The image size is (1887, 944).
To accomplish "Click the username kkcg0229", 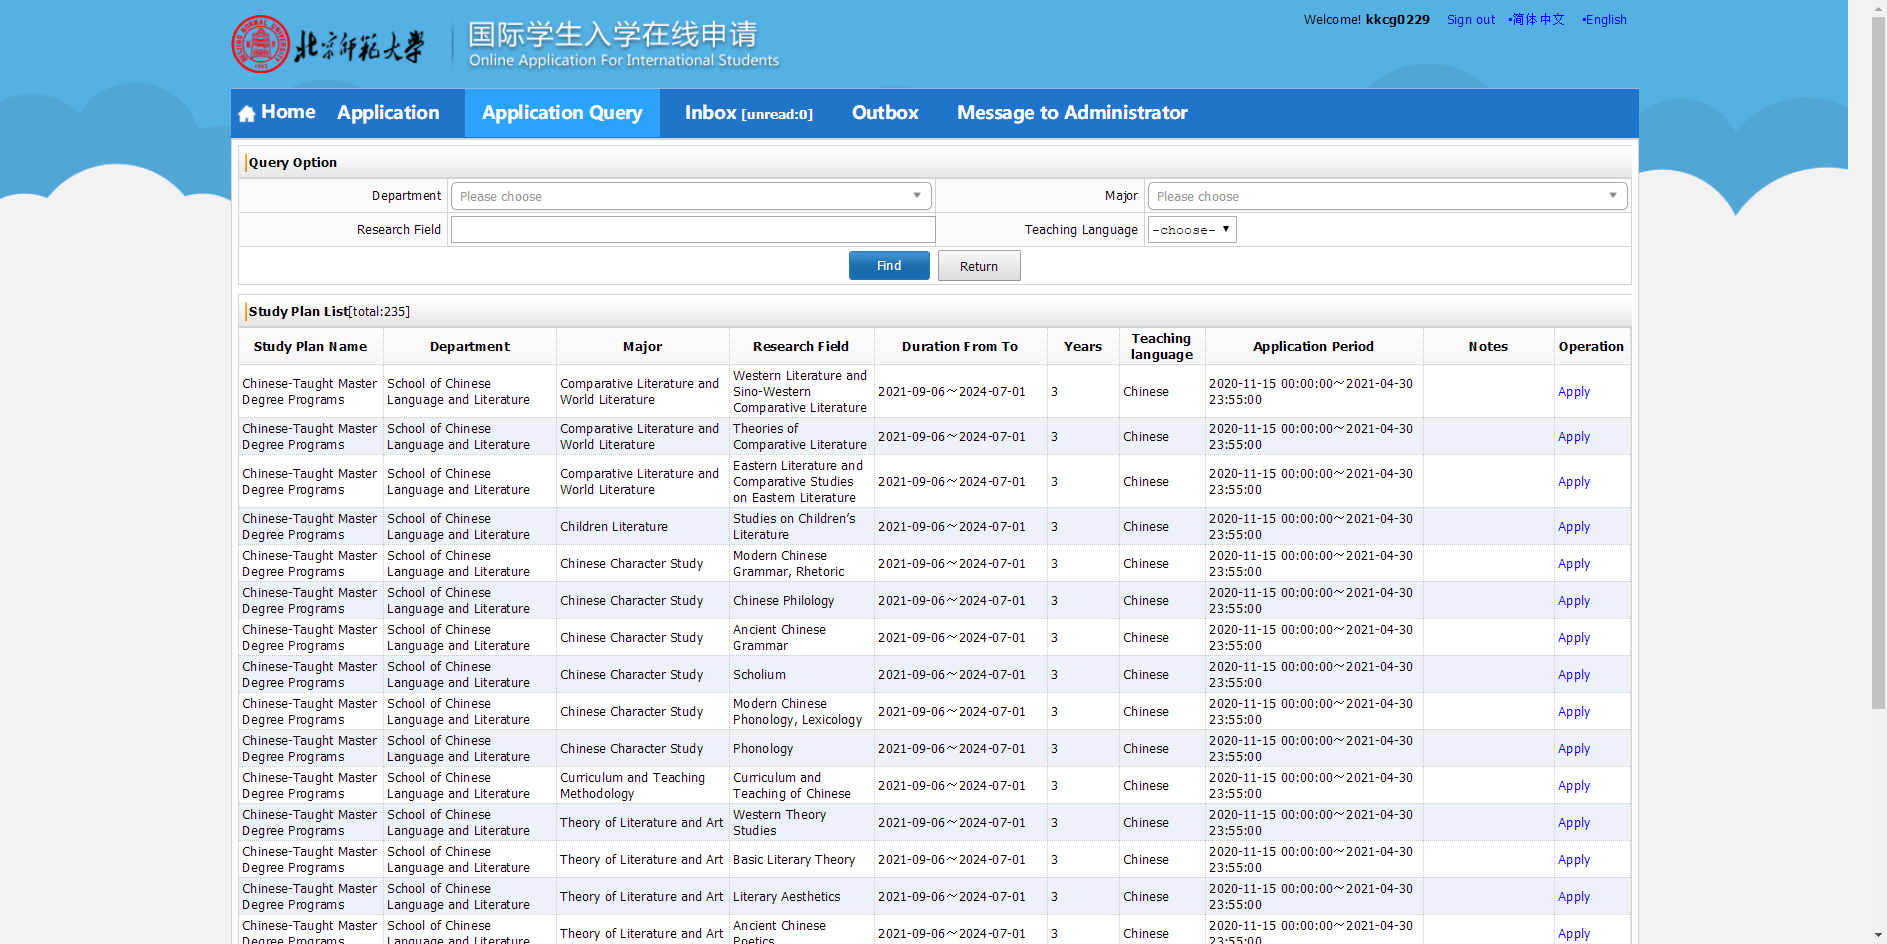I will coord(1397,20).
